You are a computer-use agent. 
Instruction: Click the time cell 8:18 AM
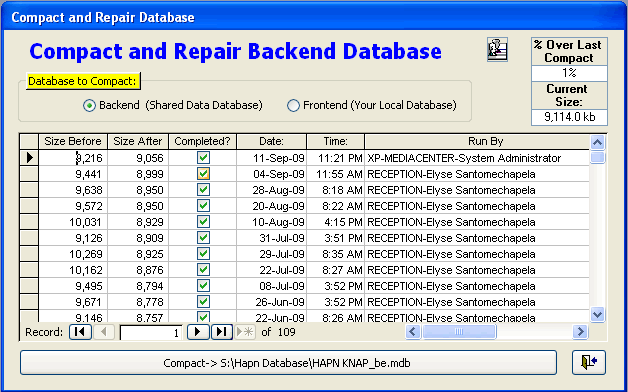(x=336, y=190)
